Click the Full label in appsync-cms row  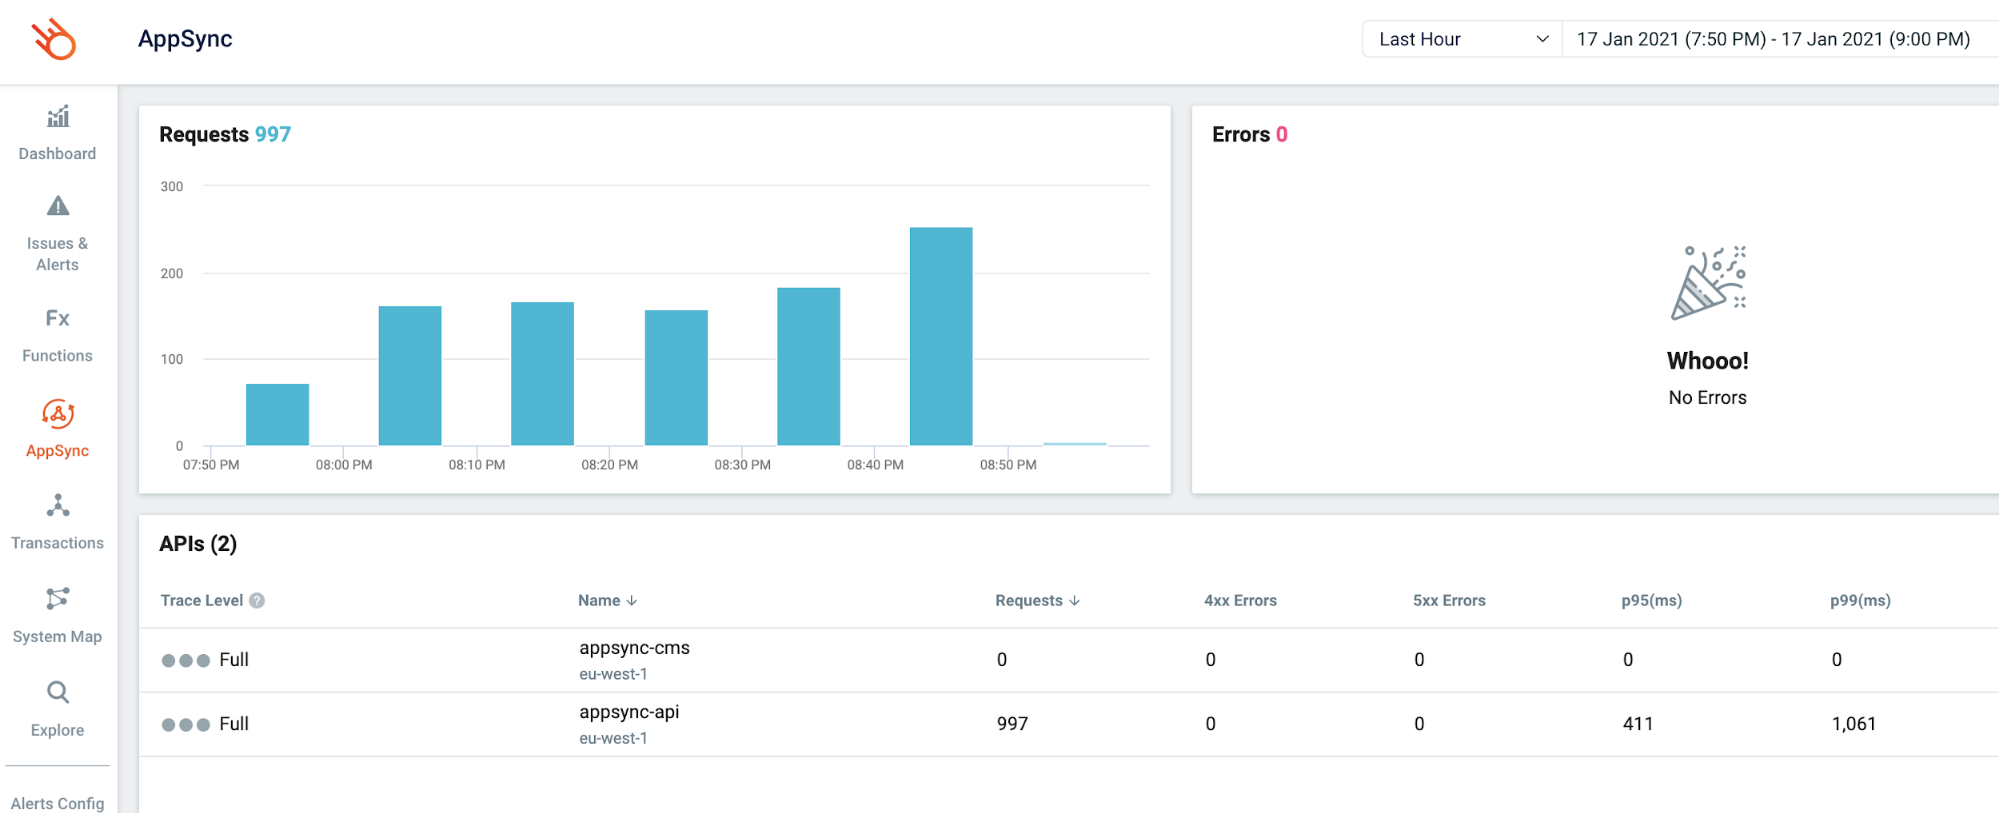(x=234, y=660)
